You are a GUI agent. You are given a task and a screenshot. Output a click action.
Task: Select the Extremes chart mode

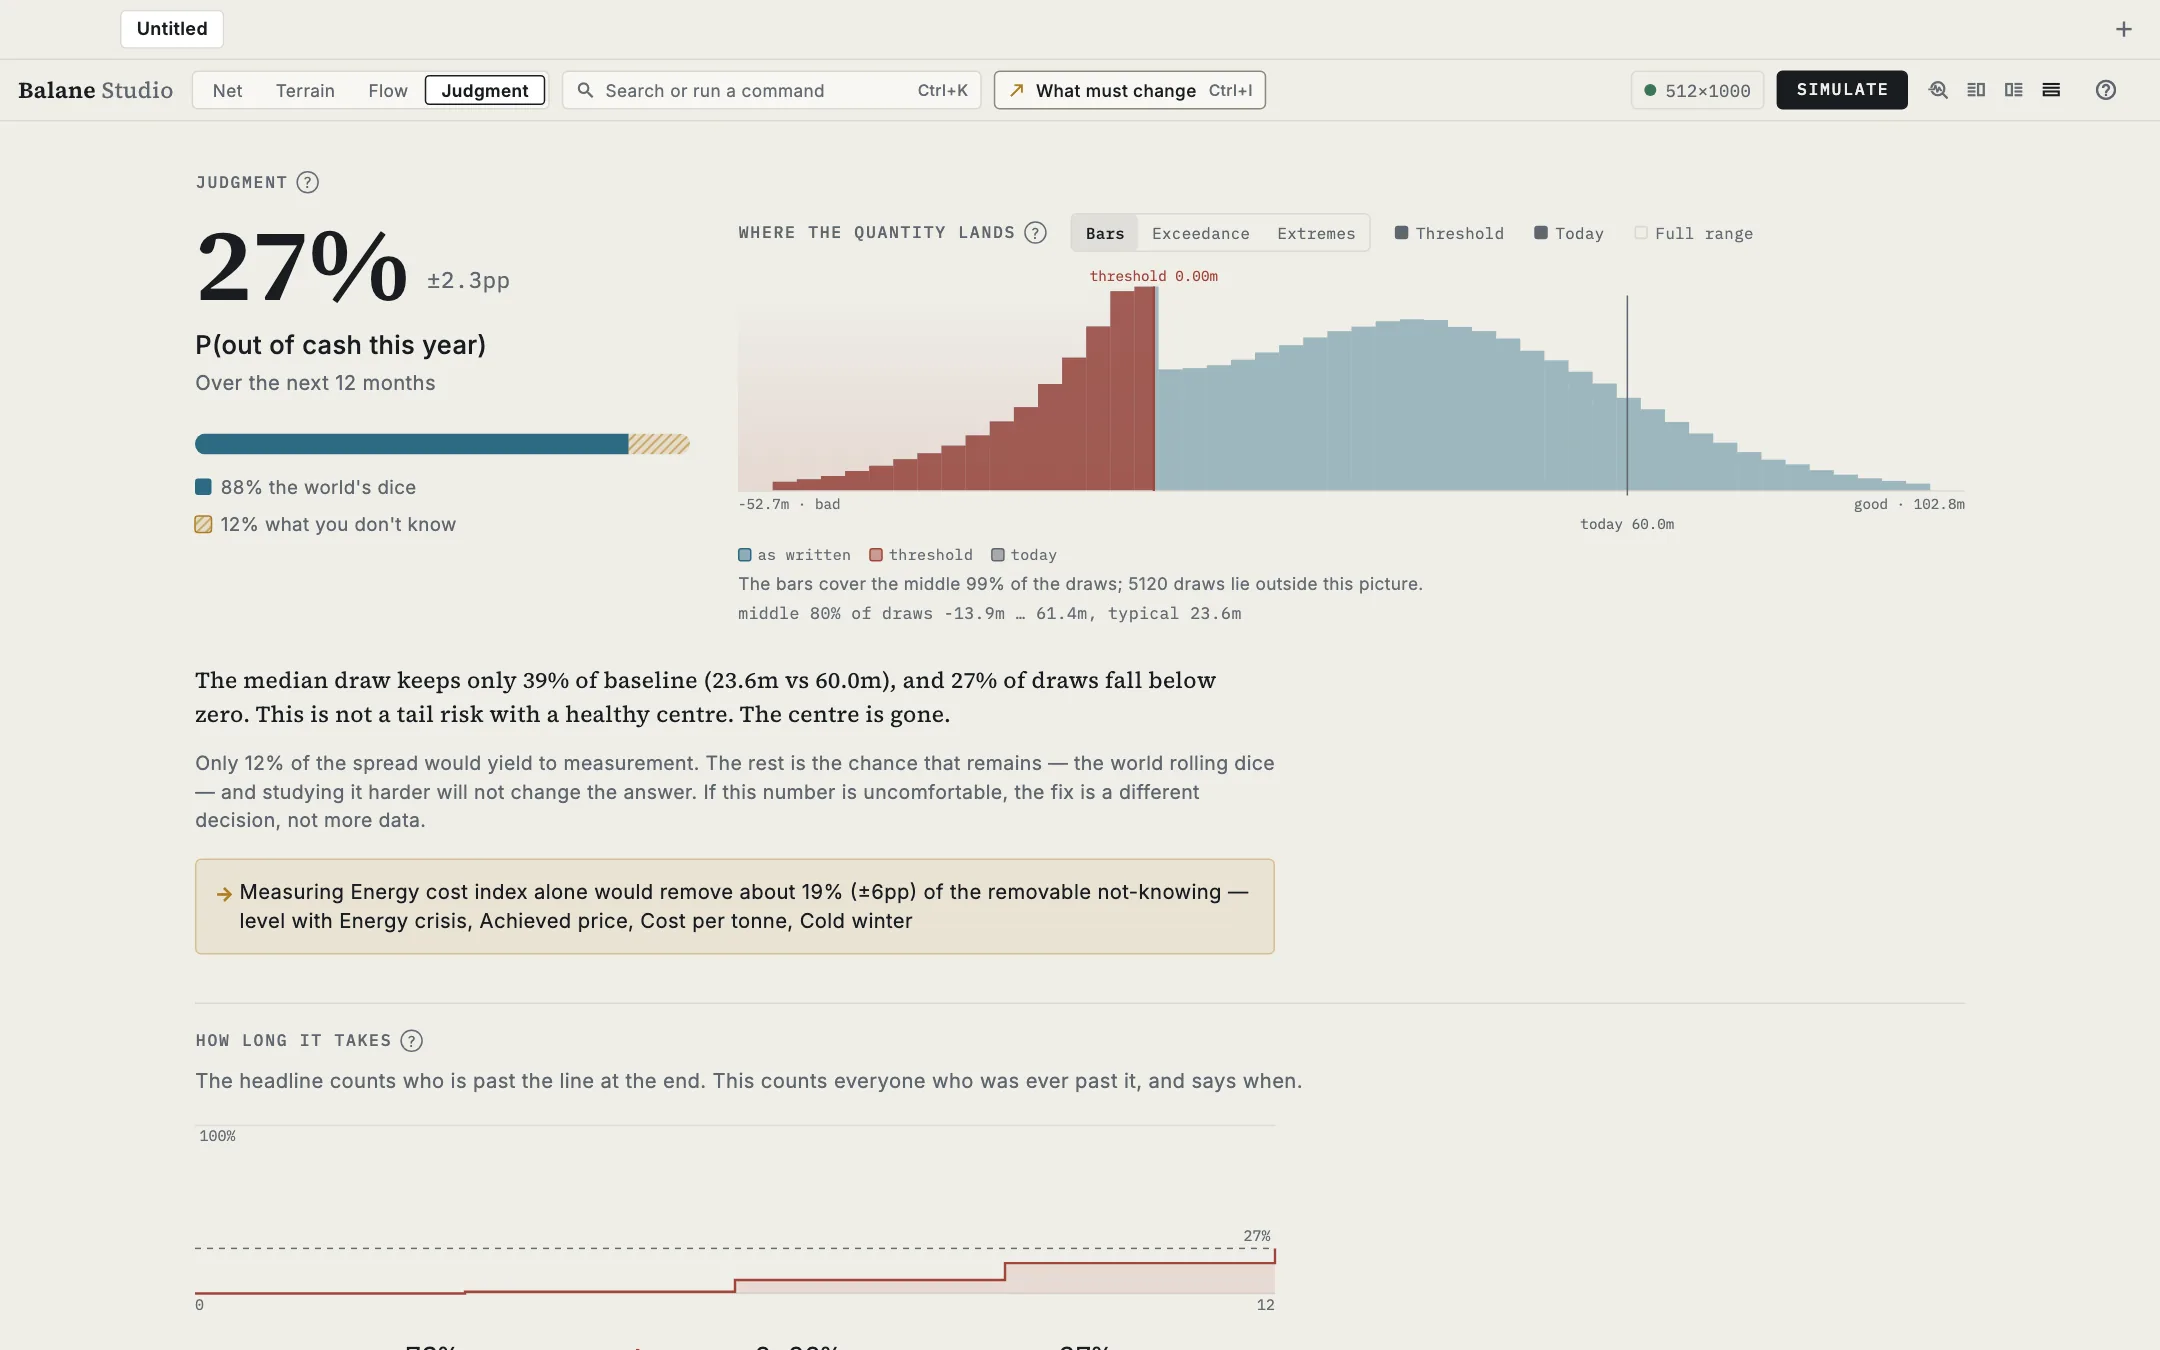click(1316, 233)
